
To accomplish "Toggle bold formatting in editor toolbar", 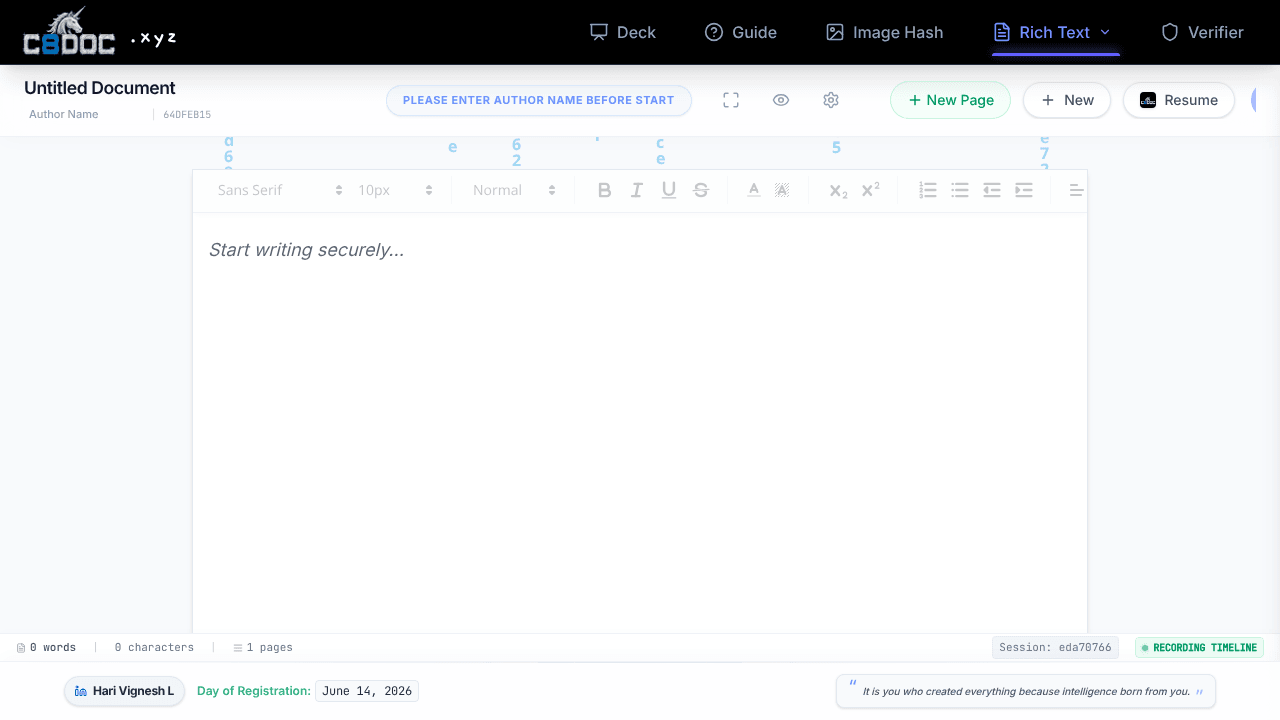I will 604,190.
